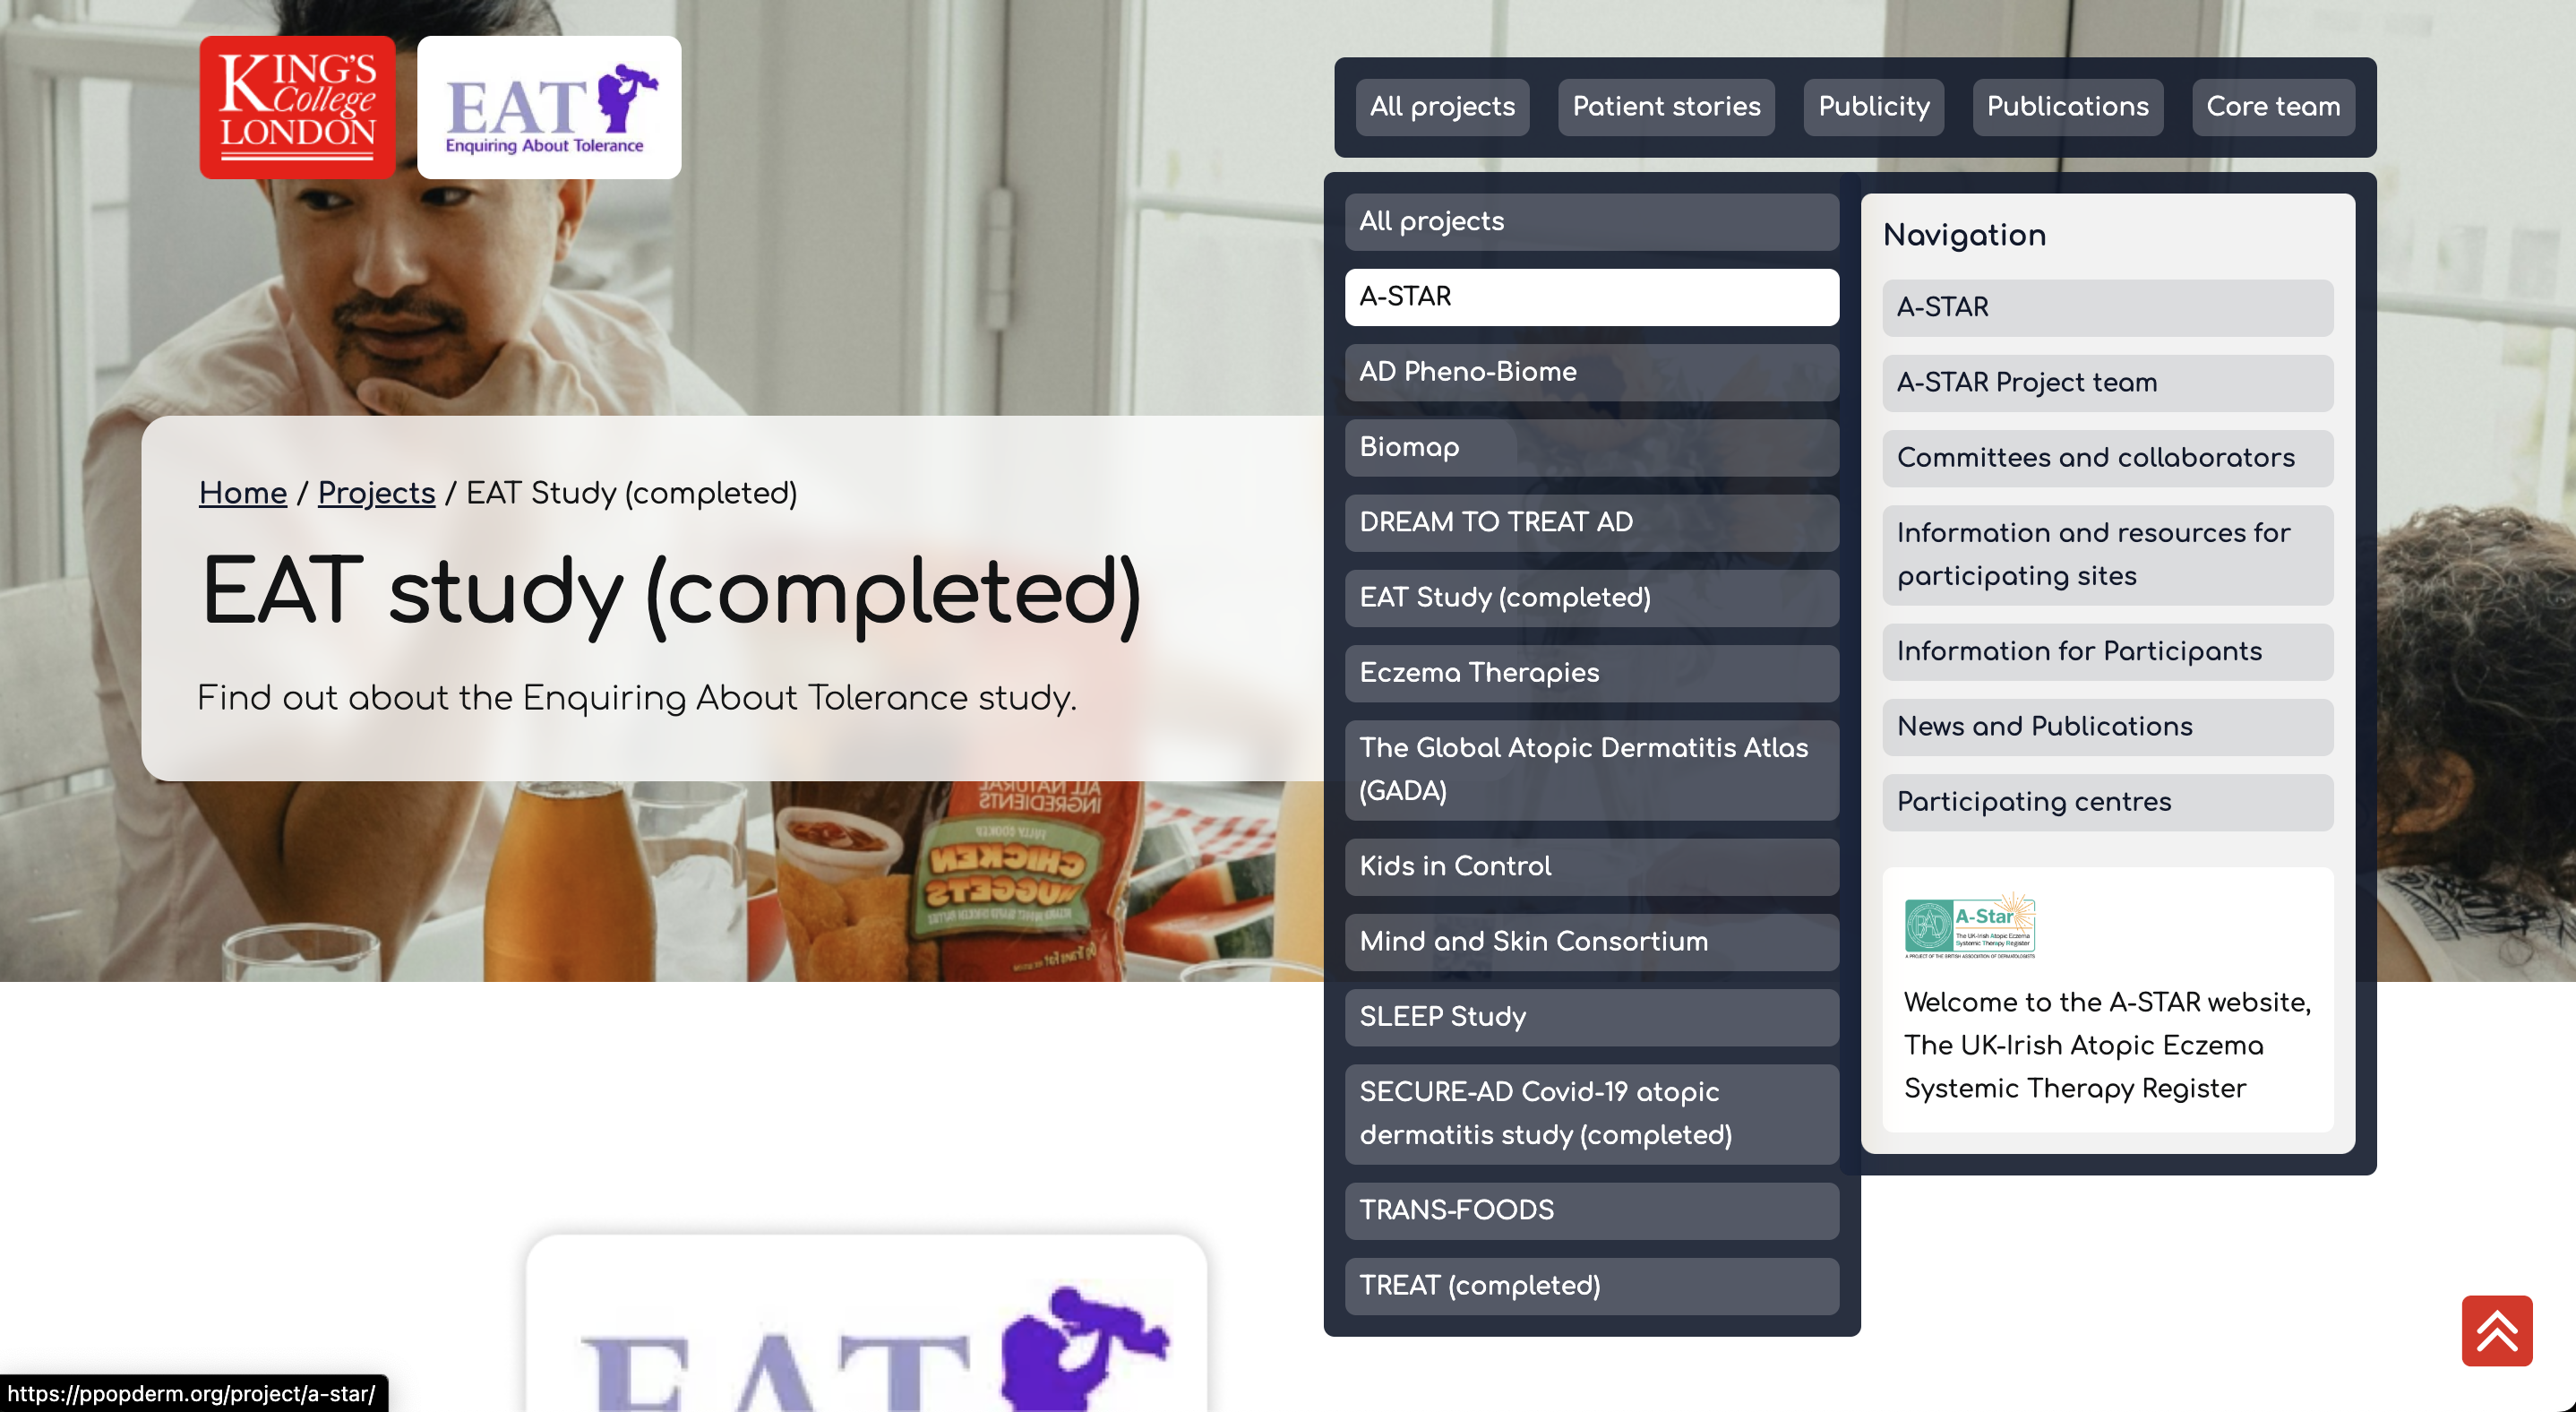Image resolution: width=2576 pixels, height=1412 pixels.
Task: Toggle the Publicity filter button
Action: 1874,108
